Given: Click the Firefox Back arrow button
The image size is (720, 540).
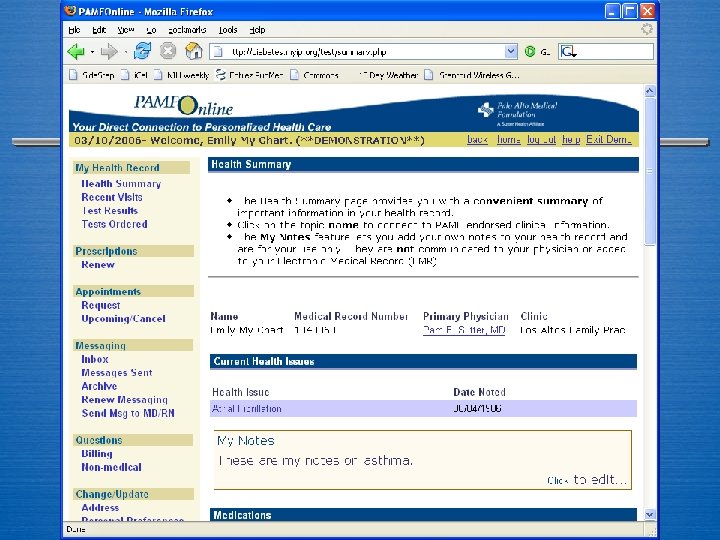Looking at the screenshot, I should pyautogui.click(x=76, y=51).
